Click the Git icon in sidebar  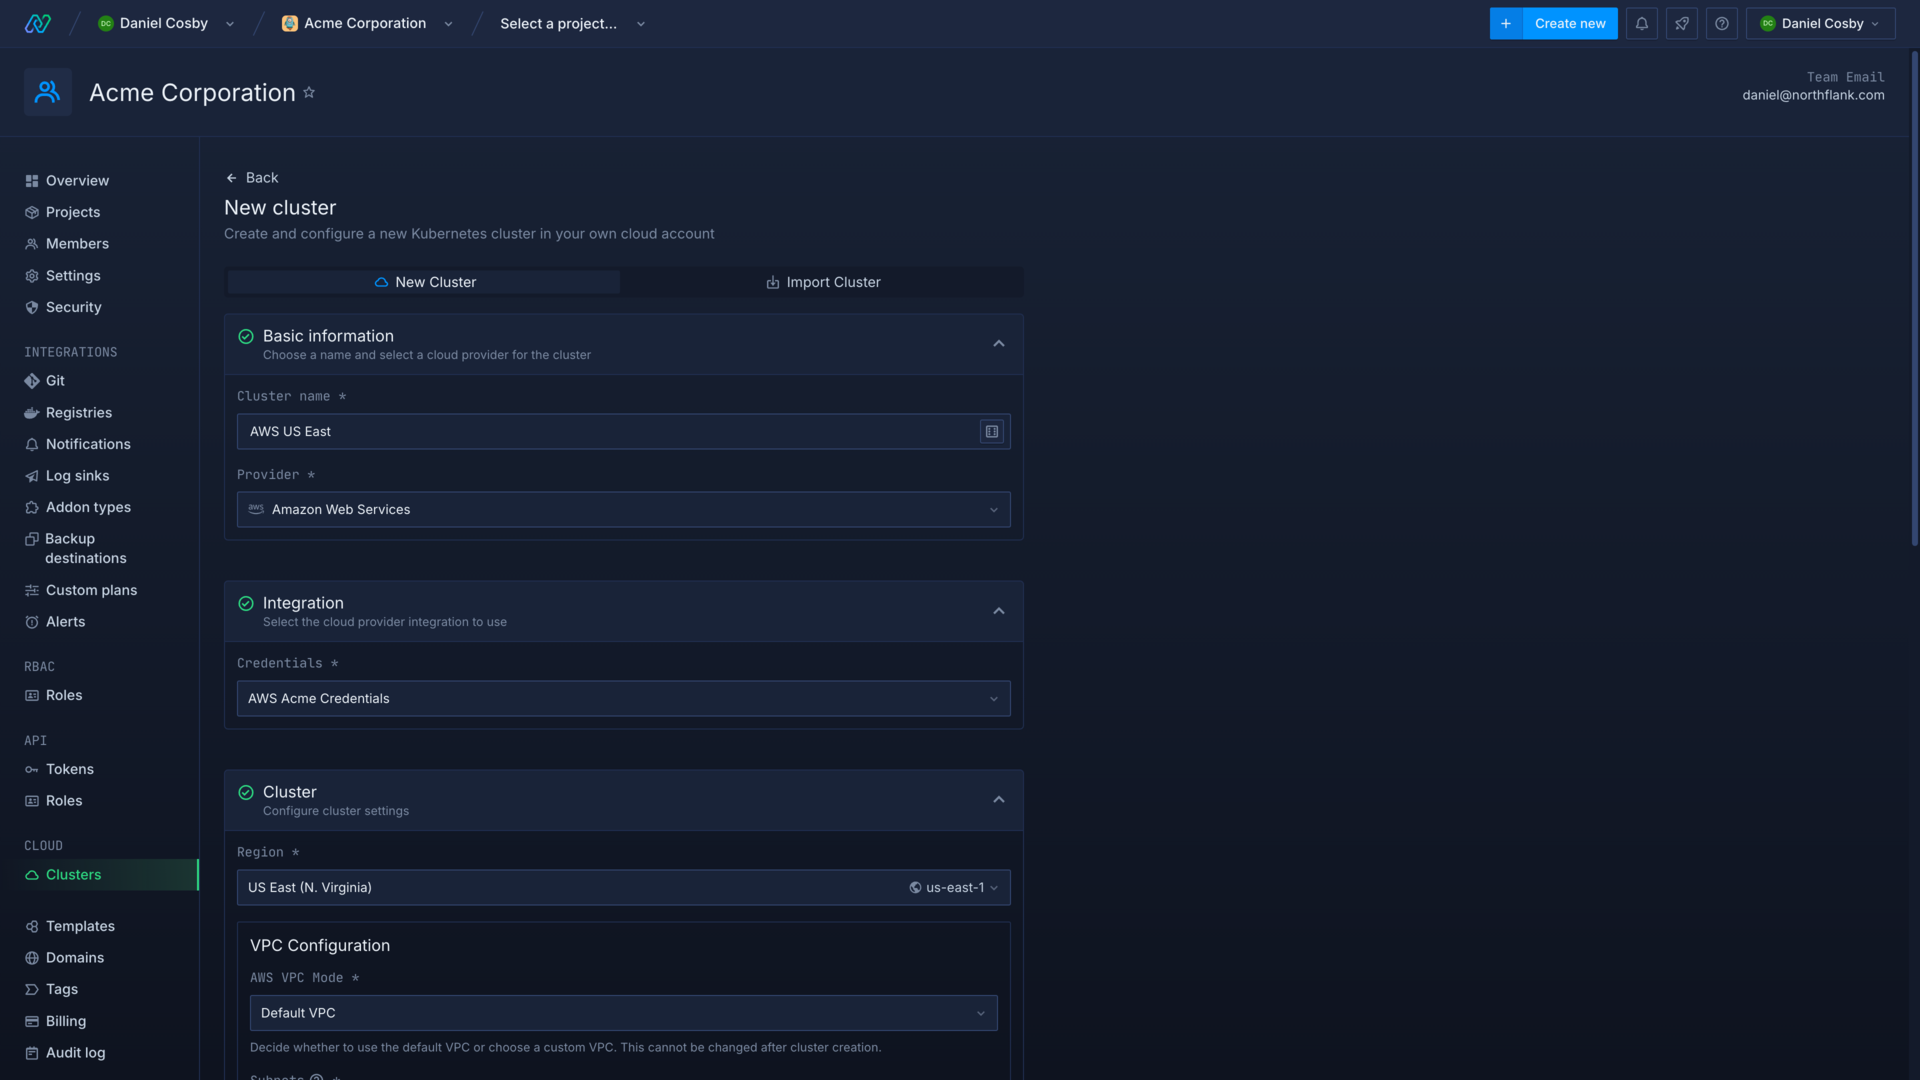pos(32,381)
